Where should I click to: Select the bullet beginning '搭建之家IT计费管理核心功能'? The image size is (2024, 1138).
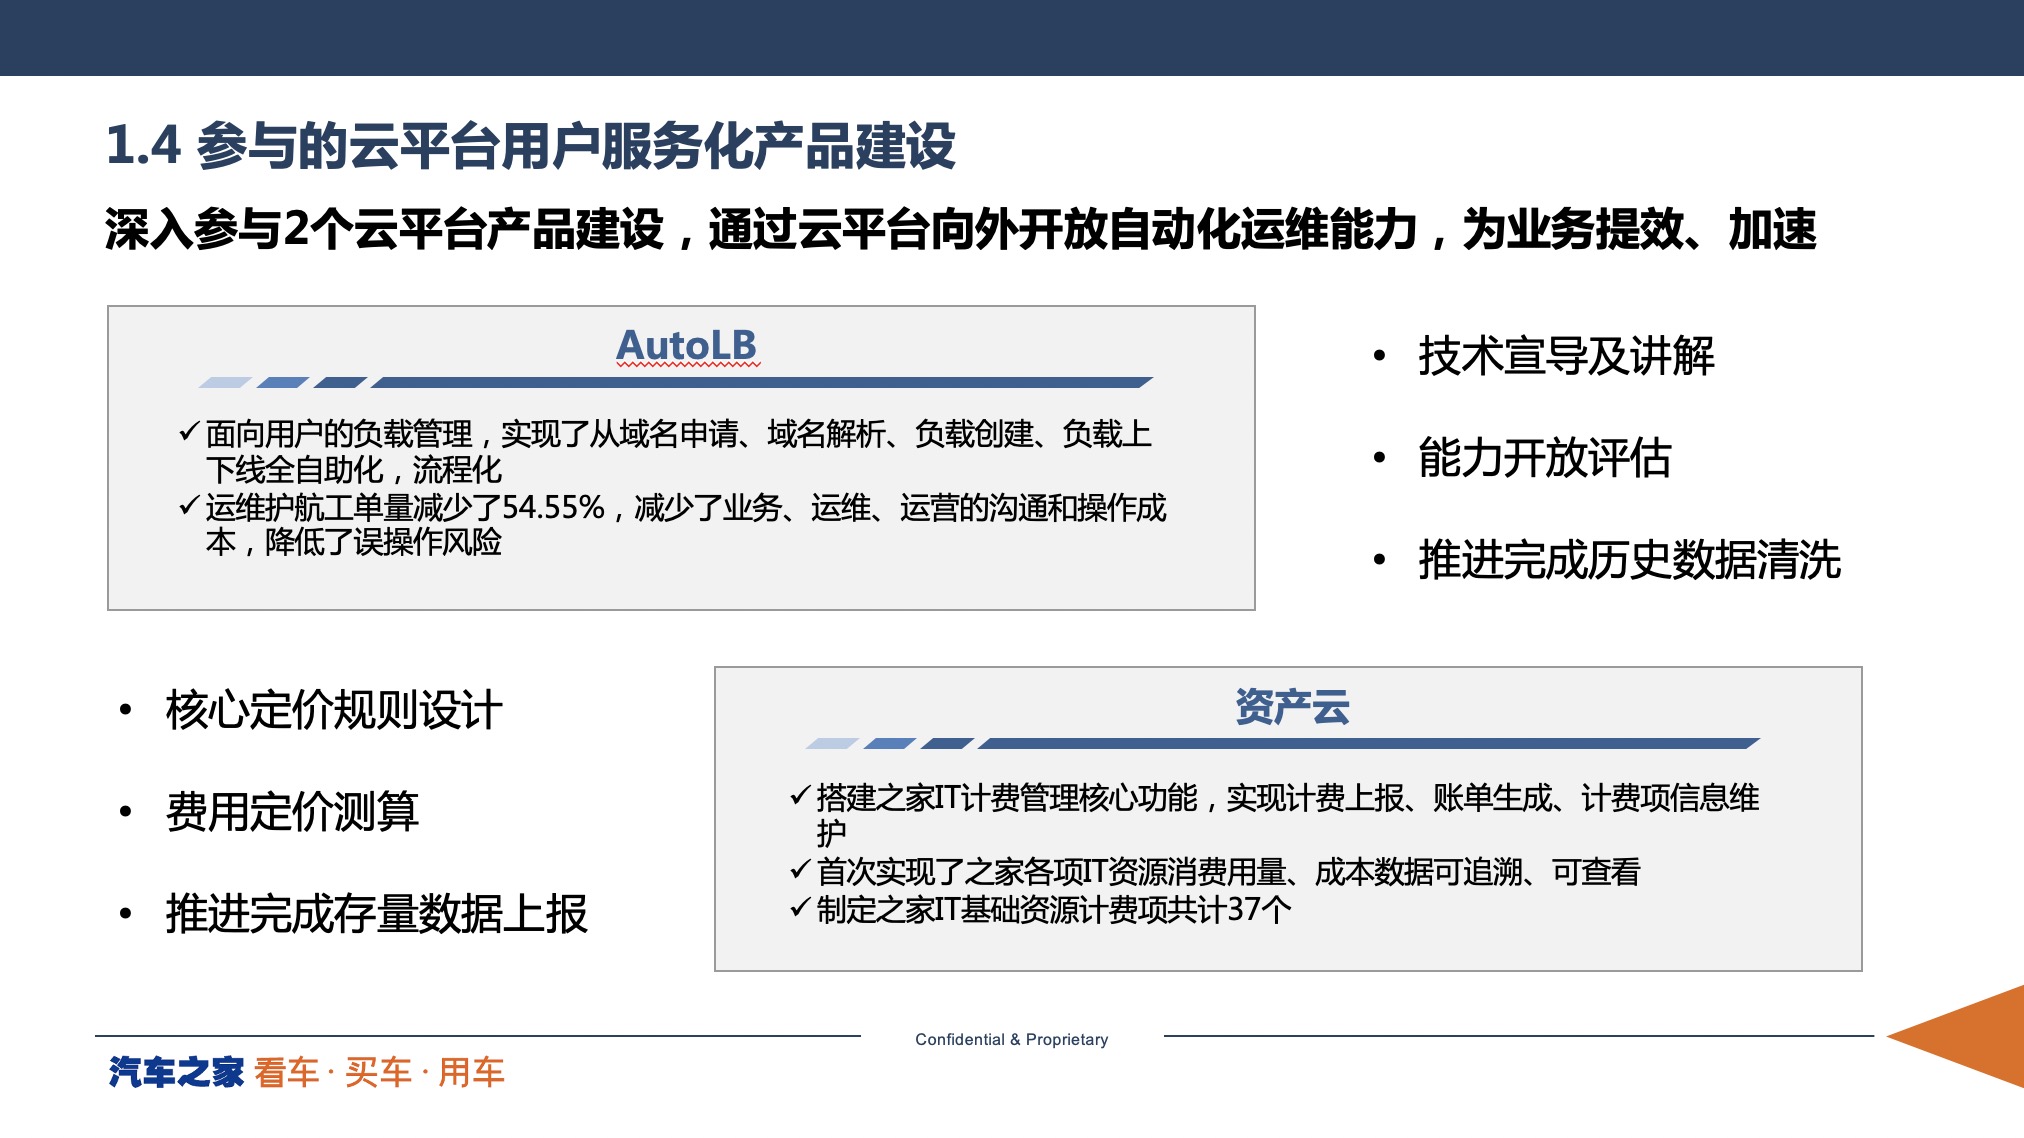point(1274,815)
